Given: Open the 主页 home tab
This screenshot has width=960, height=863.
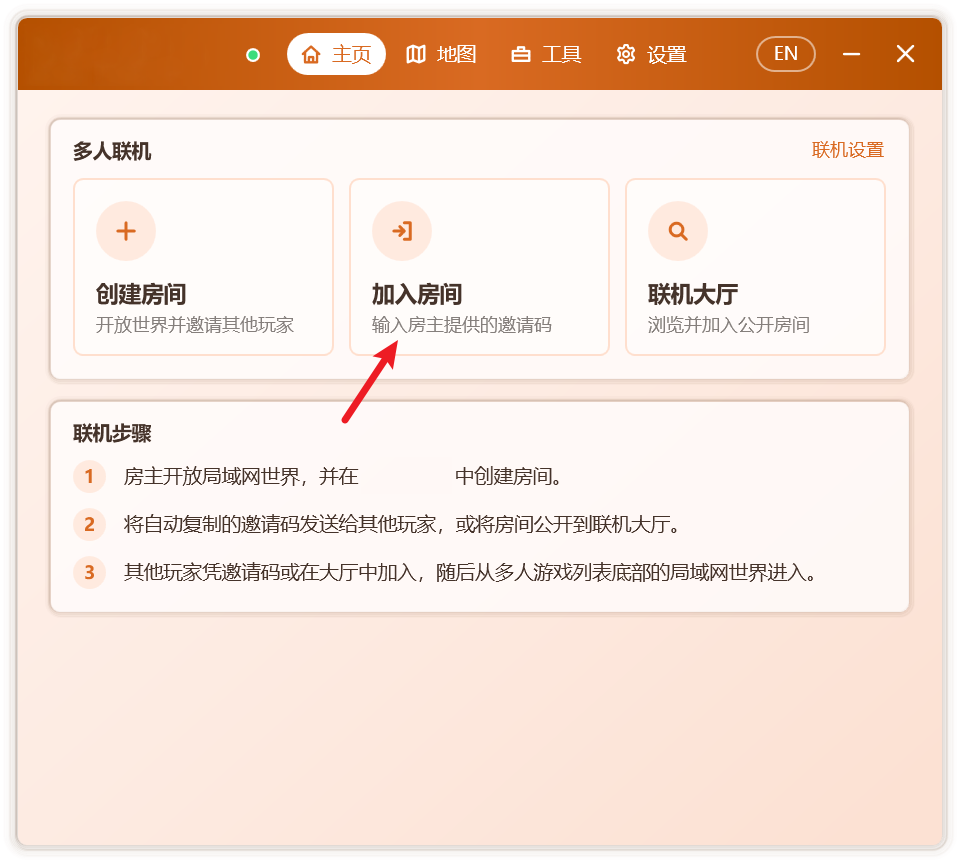Looking at the screenshot, I should [x=336, y=54].
